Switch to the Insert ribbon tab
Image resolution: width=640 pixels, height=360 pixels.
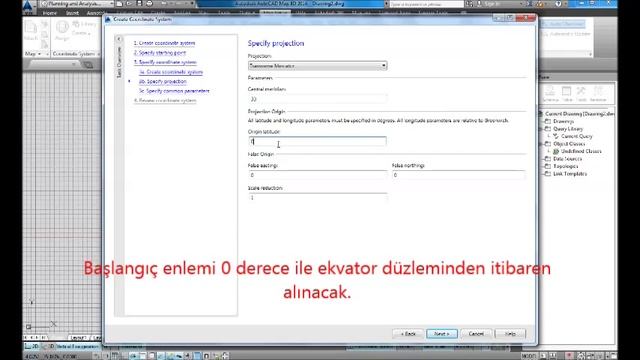click(x=72, y=13)
